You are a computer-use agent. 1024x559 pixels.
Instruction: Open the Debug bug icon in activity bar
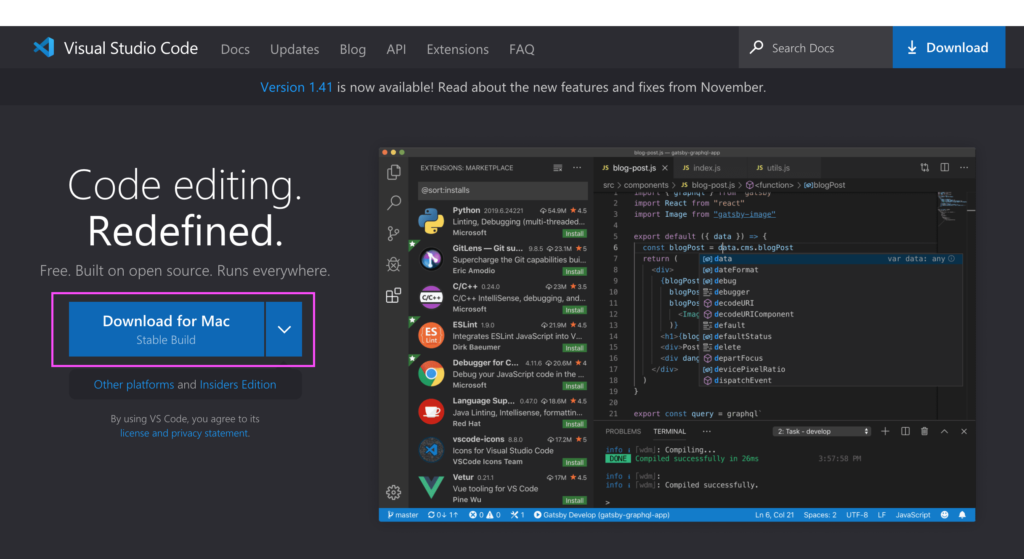click(393, 264)
